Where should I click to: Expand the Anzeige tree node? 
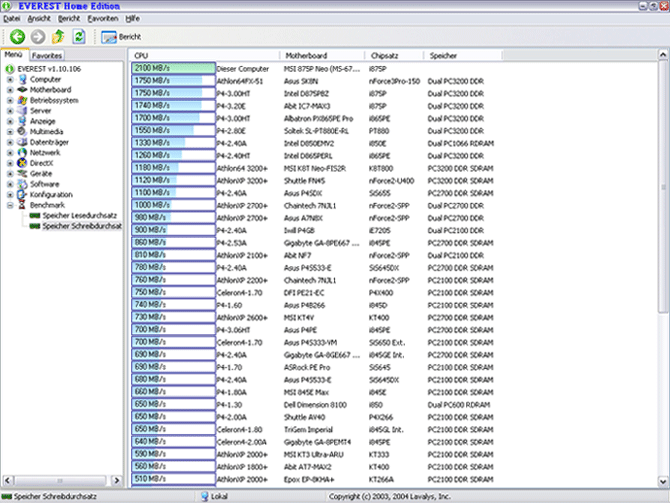click(10, 121)
